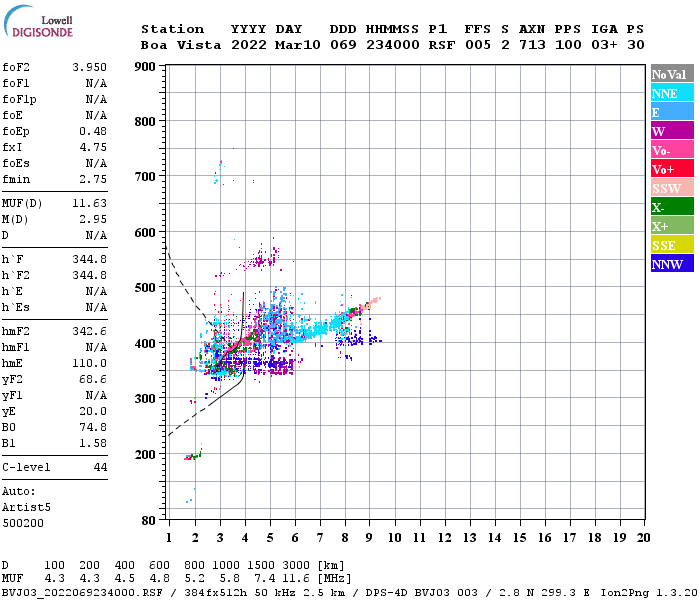
Task: Select the NNW dark blue legend swatch
Action: click(672, 263)
